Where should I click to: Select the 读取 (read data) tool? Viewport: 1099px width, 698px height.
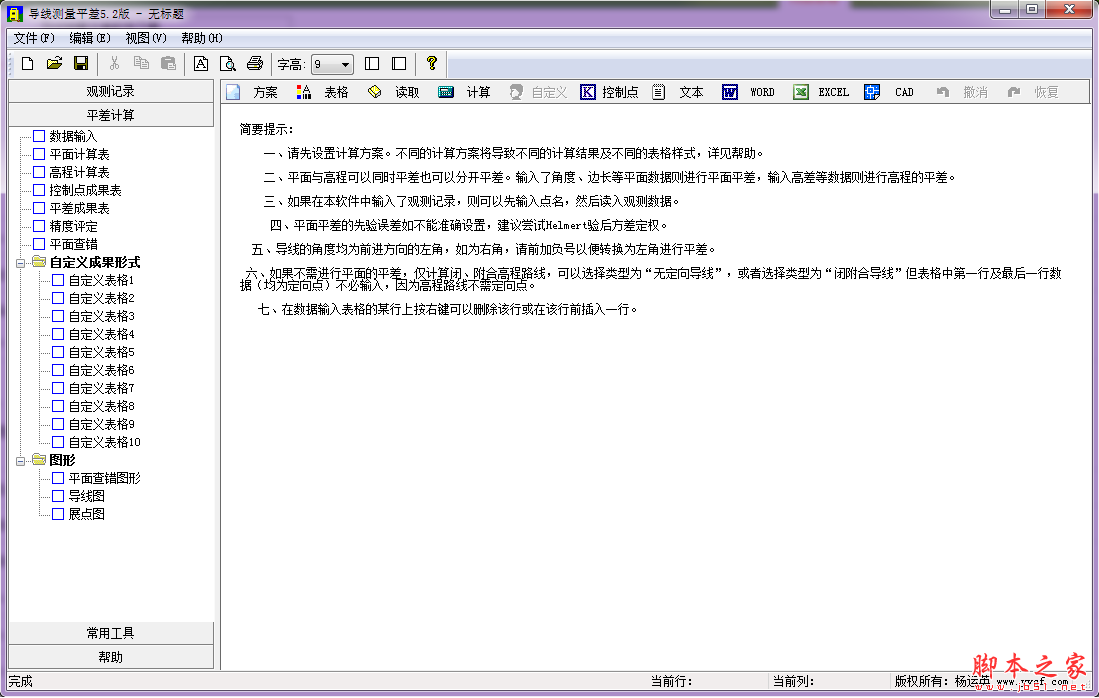pos(388,91)
